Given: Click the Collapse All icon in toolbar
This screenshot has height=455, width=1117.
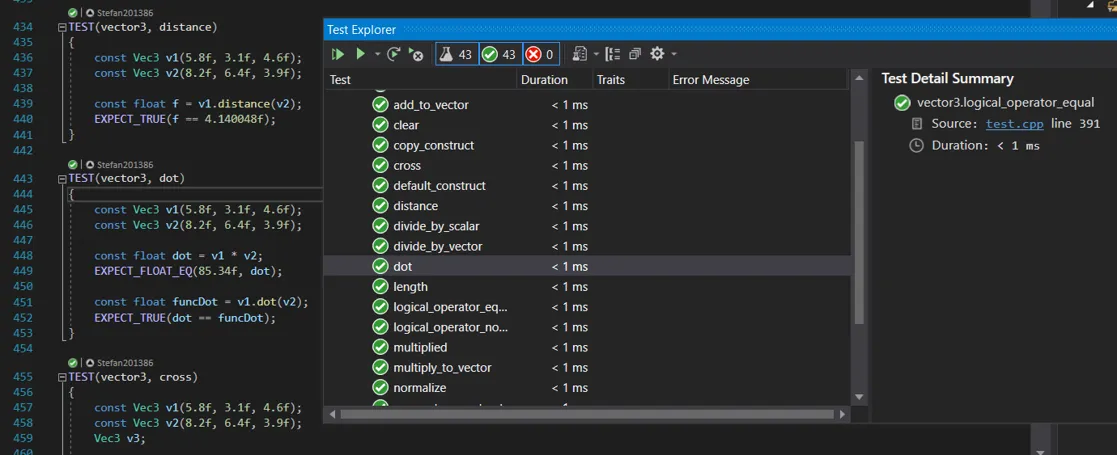Looking at the screenshot, I should [x=635, y=54].
